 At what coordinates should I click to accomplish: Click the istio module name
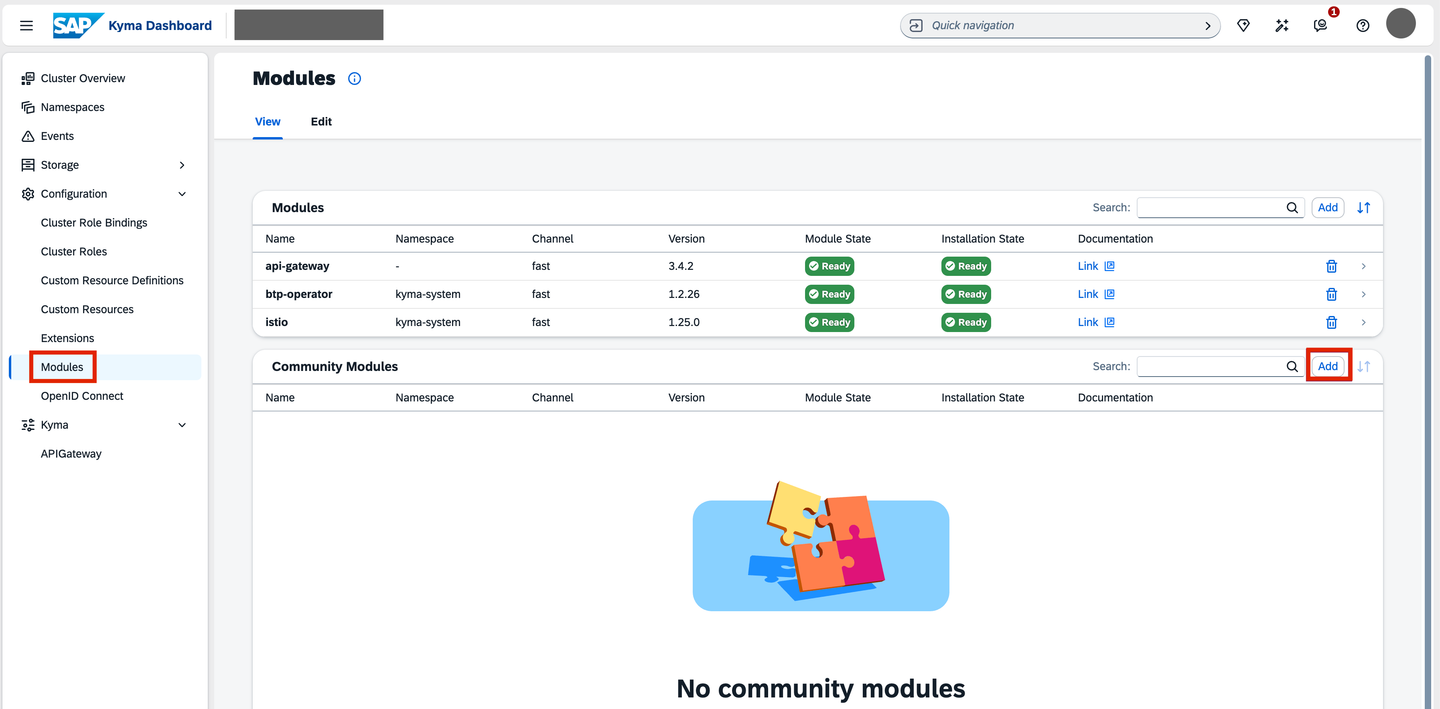click(277, 322)
